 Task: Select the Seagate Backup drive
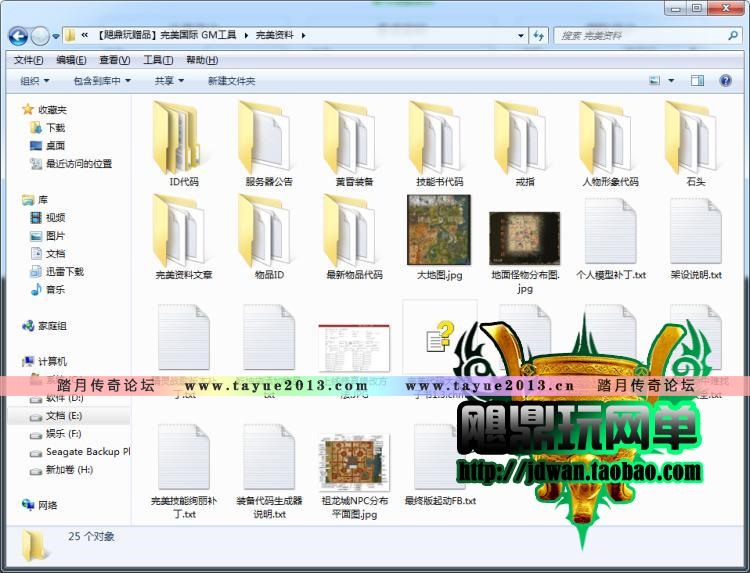coord(79,452)
